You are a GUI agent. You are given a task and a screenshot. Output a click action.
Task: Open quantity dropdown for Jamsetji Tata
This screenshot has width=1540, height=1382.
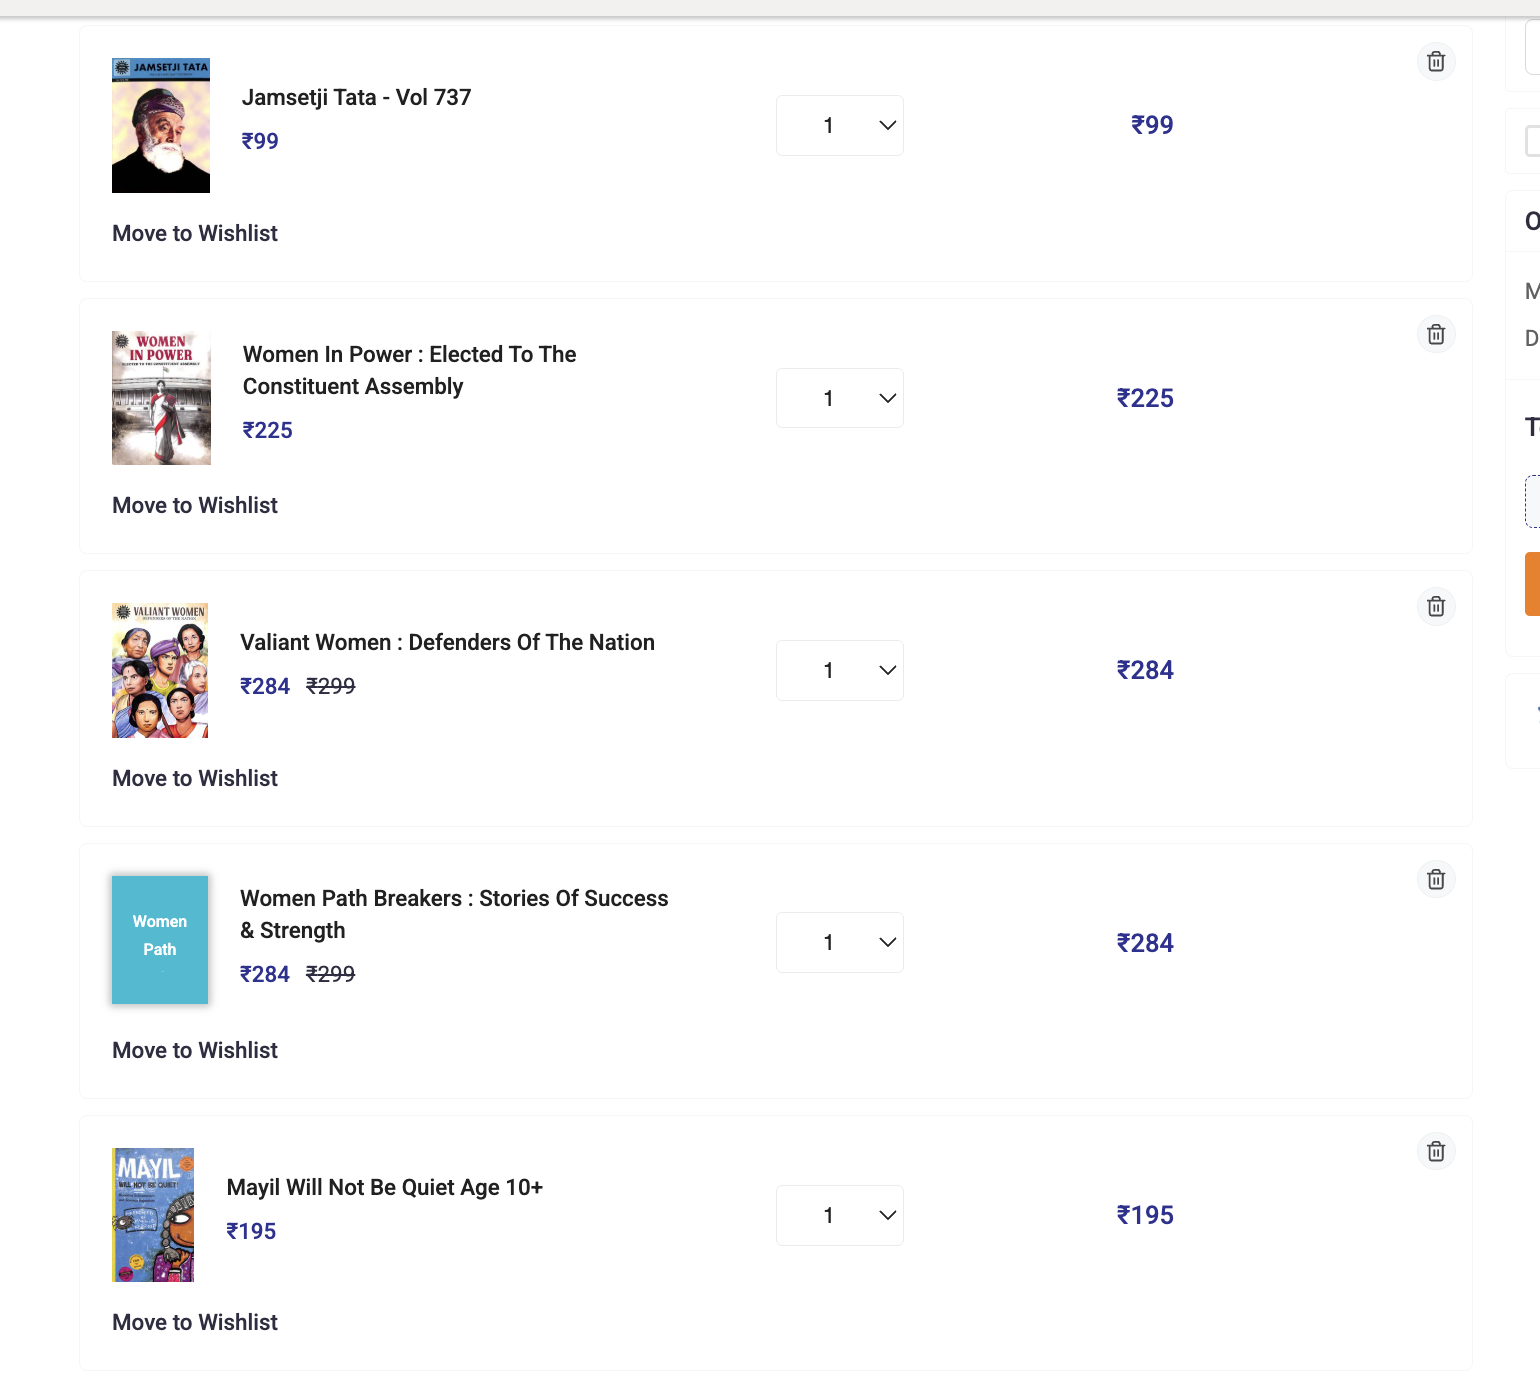point(840,126)
